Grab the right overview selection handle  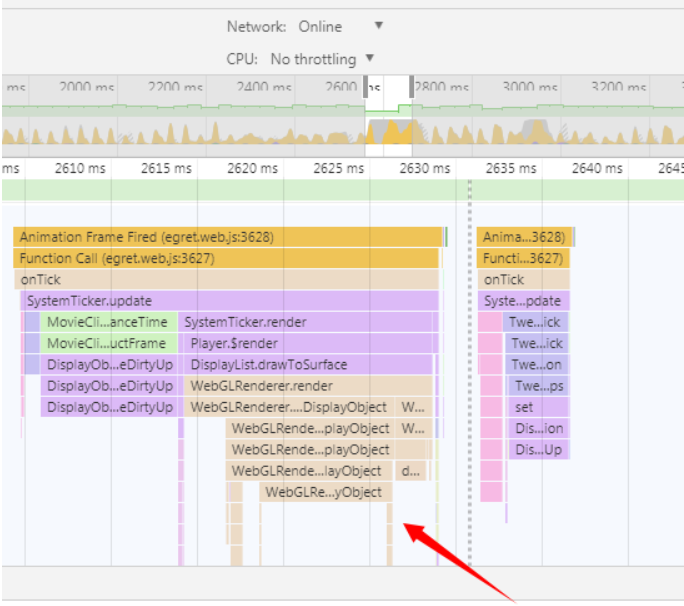(411, 86)
